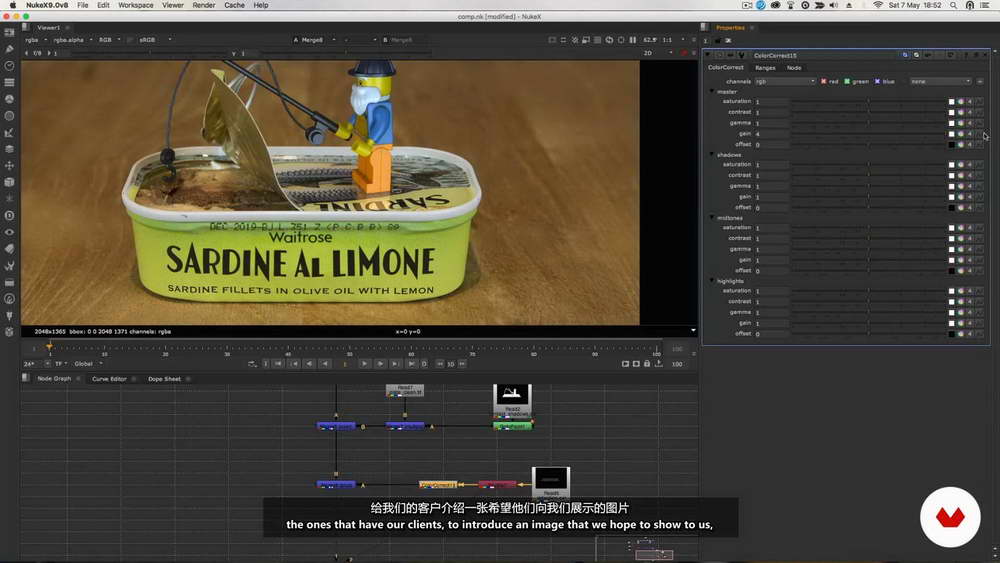Click the Read node thumbnail with black image
The image size is (1000, 563).
(551, 478)
